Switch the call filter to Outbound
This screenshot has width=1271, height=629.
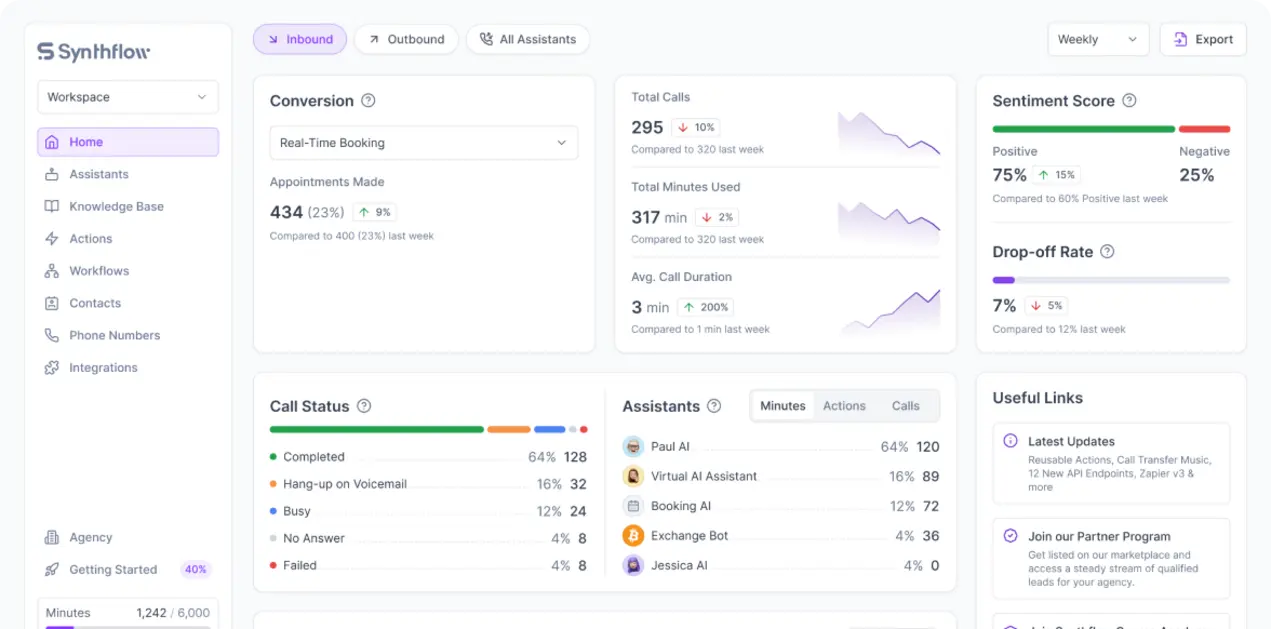point(406,39)
